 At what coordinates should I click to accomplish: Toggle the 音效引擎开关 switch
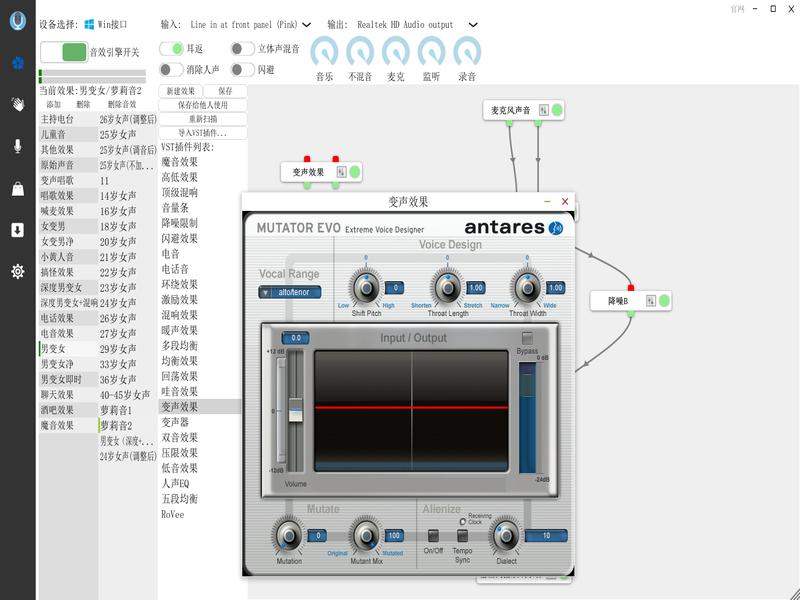(64, 52)
